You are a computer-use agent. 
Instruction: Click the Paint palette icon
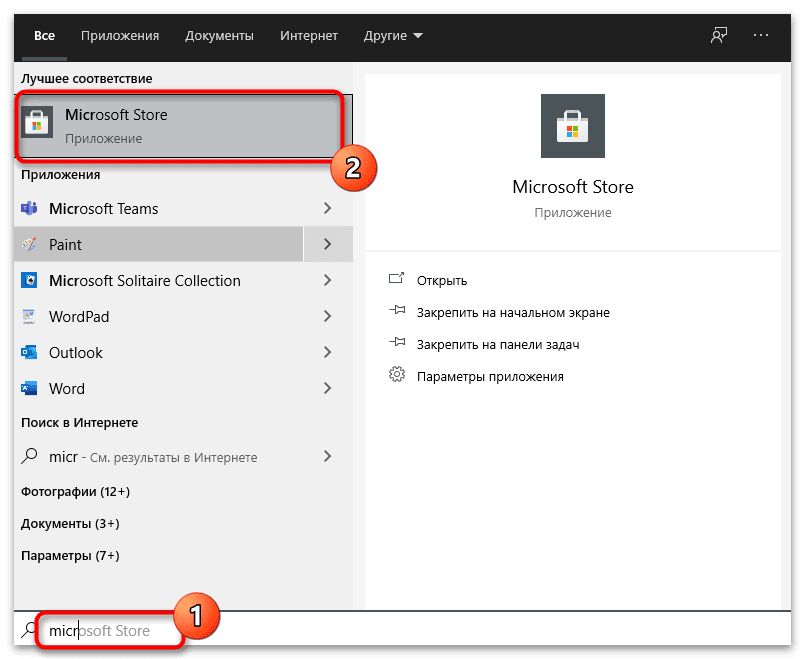tap(29, 244)
